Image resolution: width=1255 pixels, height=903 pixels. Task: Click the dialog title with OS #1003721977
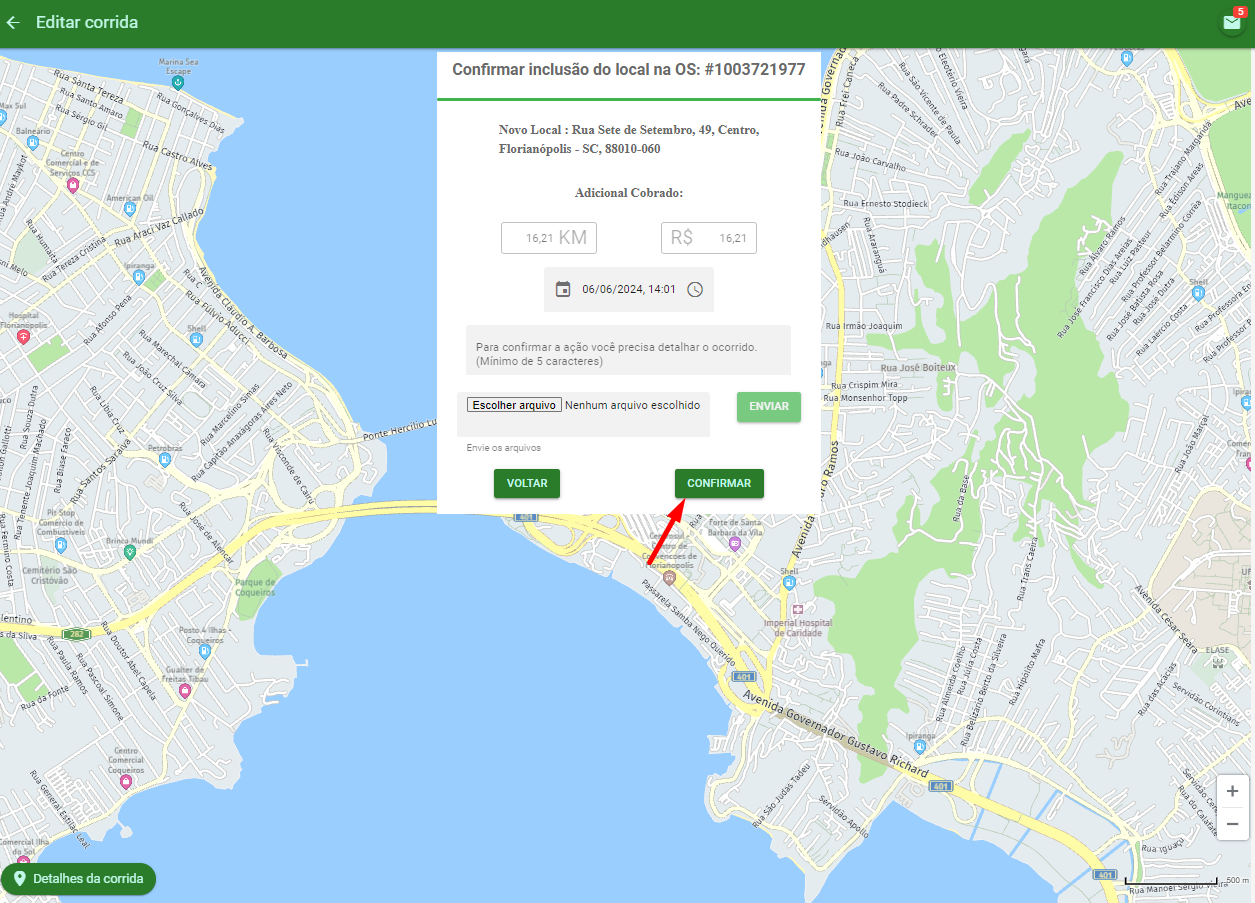(x=629, y=70)
